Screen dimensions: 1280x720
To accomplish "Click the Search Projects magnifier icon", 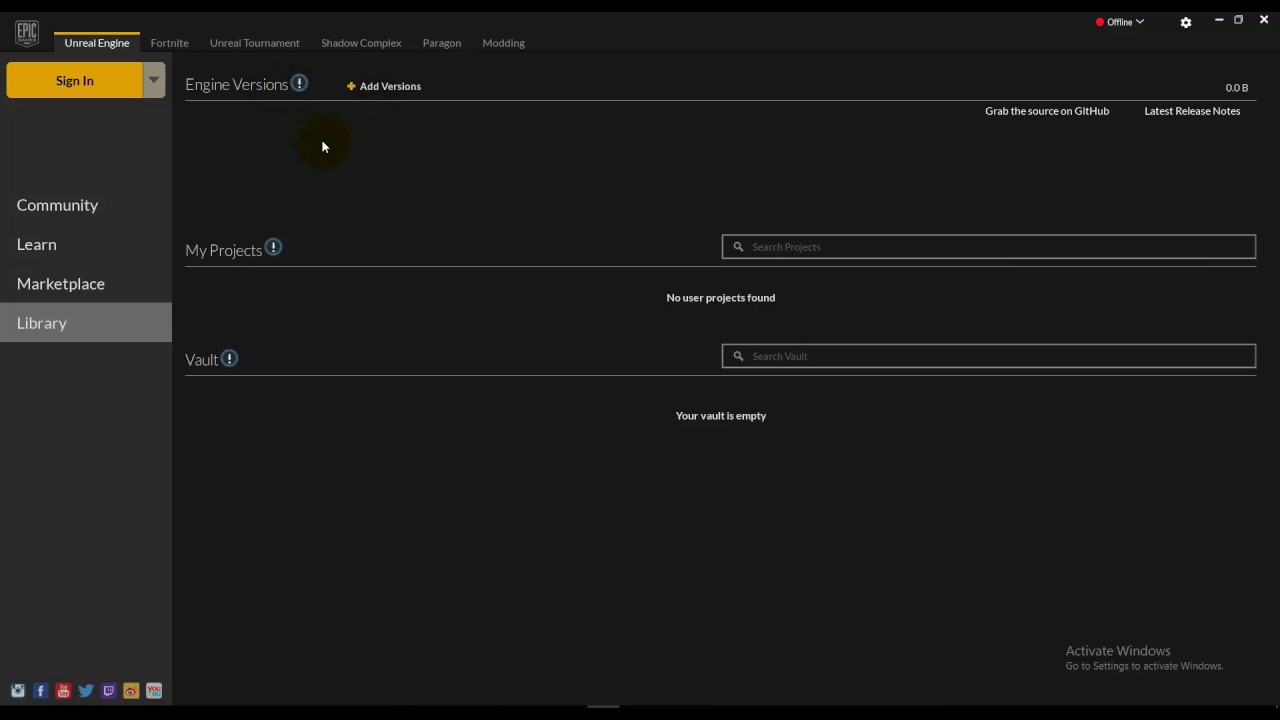I will coord(739,247).
